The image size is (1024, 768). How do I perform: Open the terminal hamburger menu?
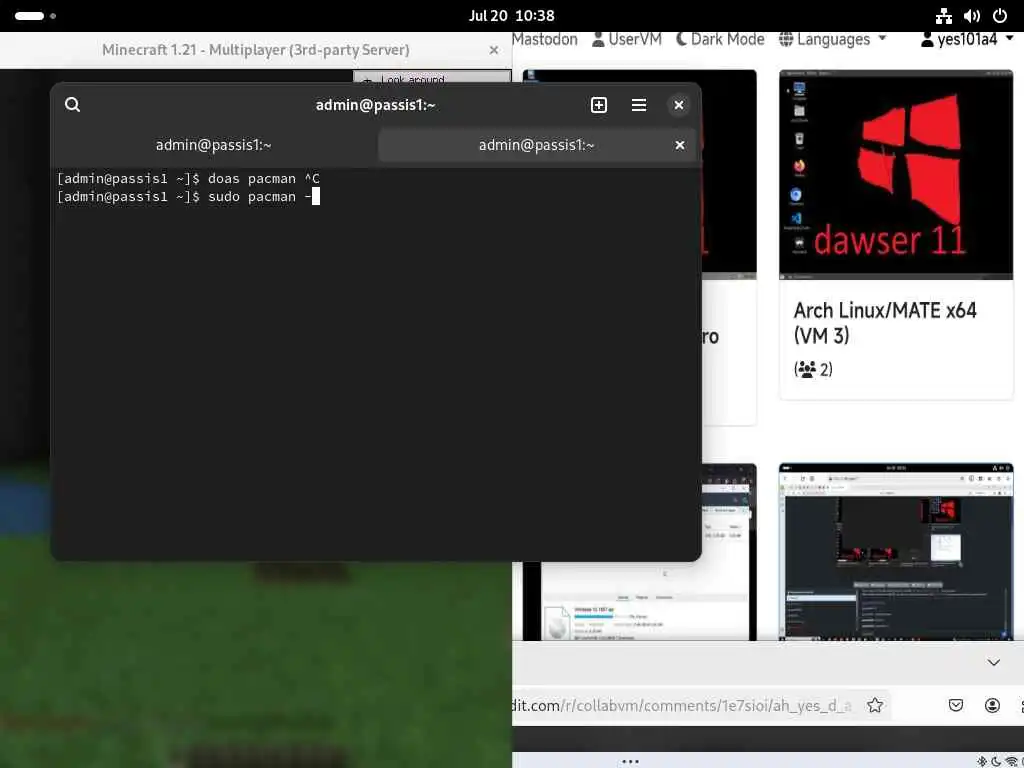coord(639,105)
